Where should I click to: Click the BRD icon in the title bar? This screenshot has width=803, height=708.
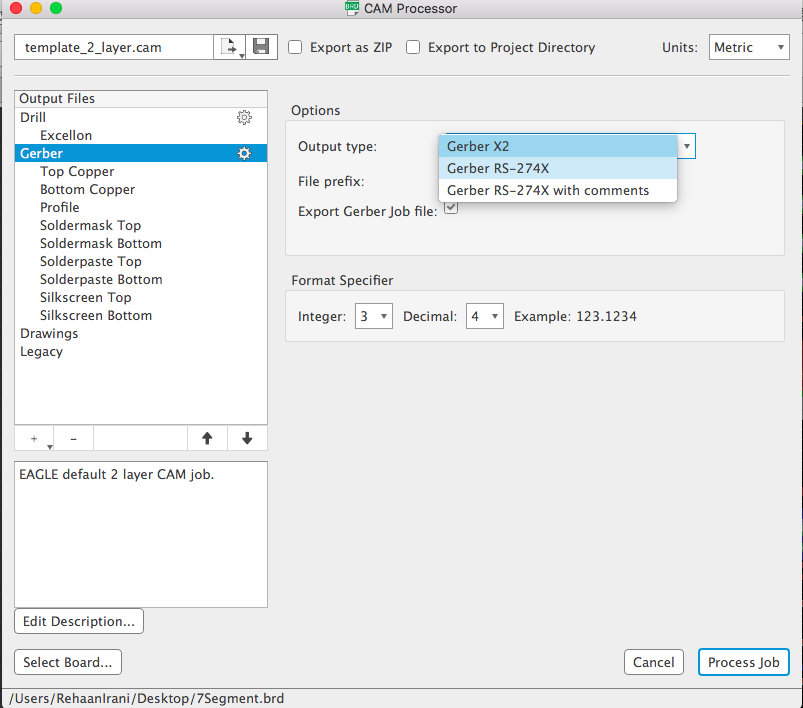(352, 8)
